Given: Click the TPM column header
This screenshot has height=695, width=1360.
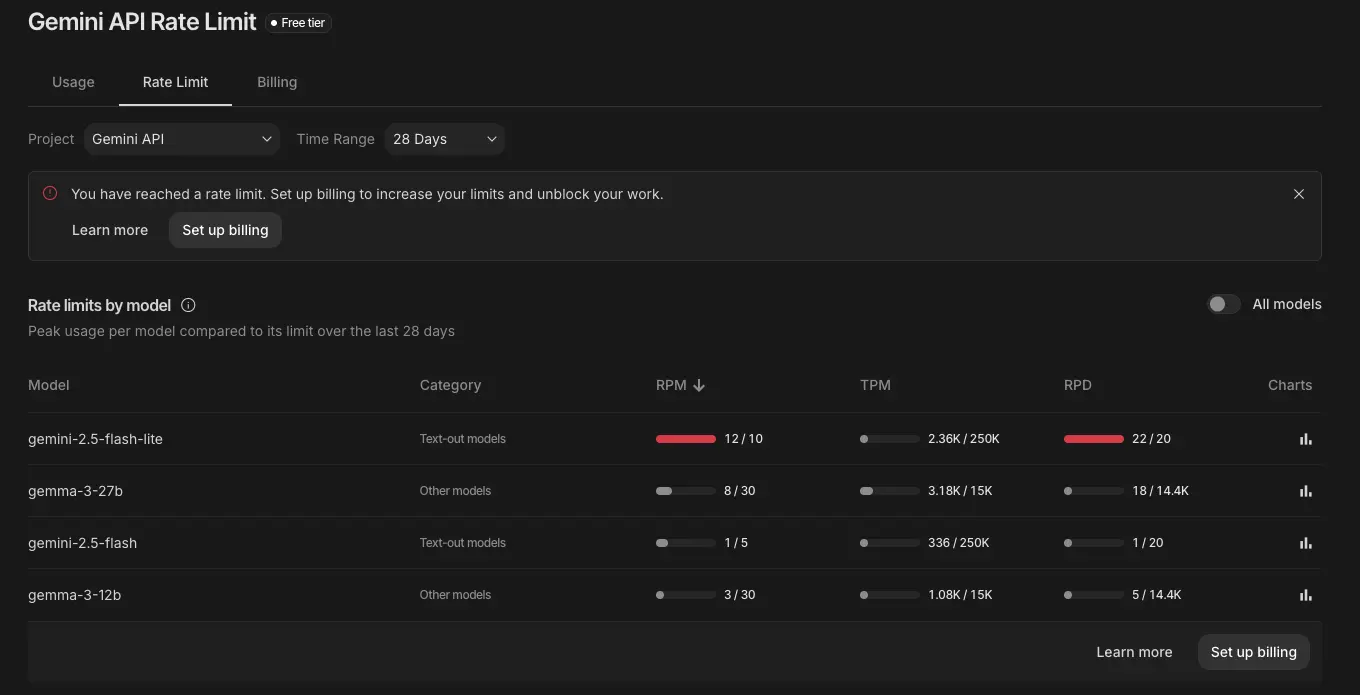Looking at the screenshot, I should pos(875,385).
